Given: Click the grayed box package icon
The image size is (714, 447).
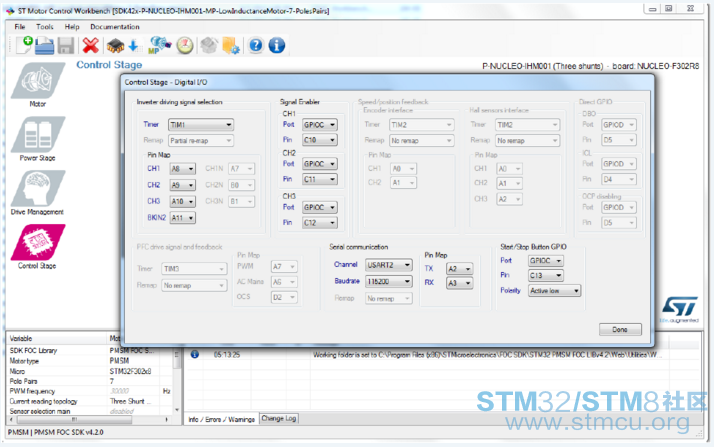Looking at the screenshot, I should pos(209,46).
